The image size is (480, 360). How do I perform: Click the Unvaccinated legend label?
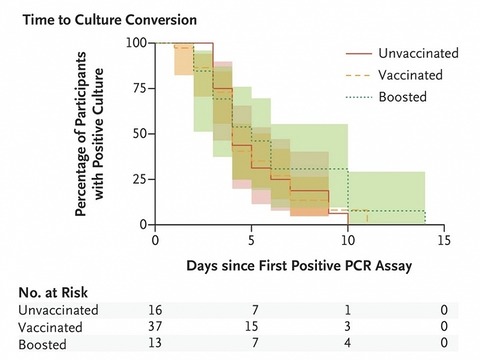(x=418, y=53)
